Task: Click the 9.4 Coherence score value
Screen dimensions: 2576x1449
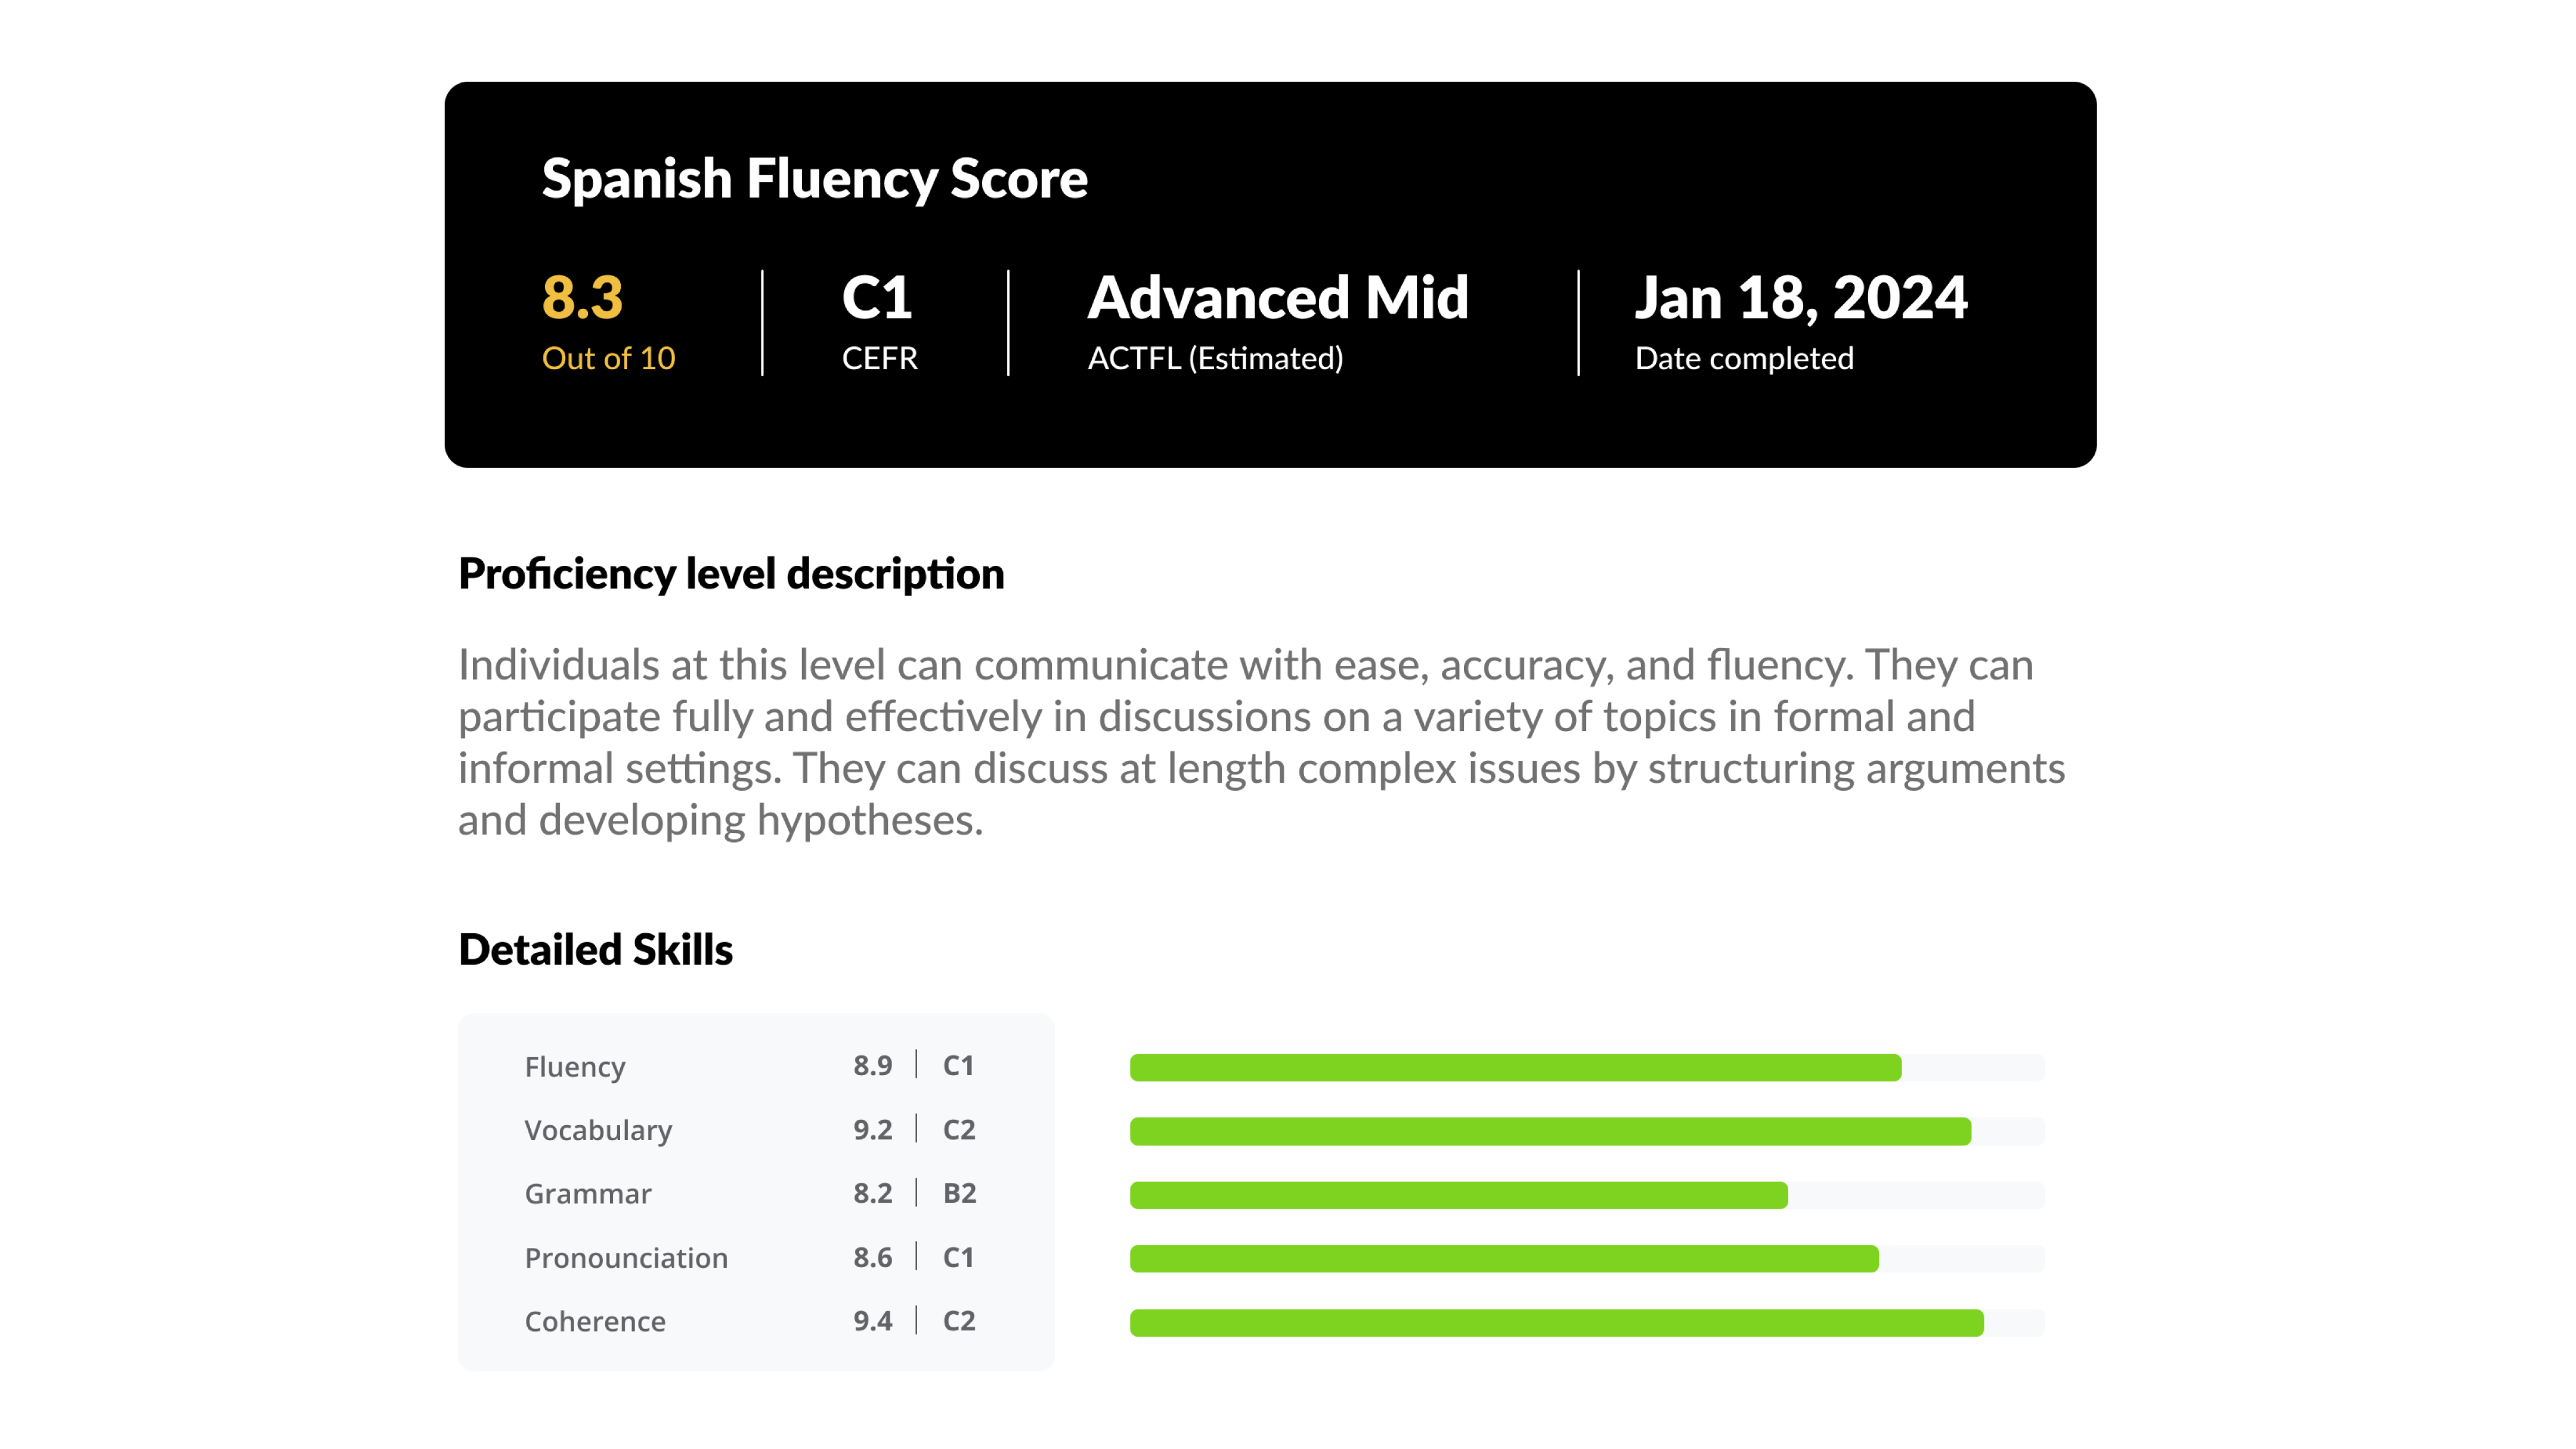Action: pyautogui.click(x=872, y=1322)
